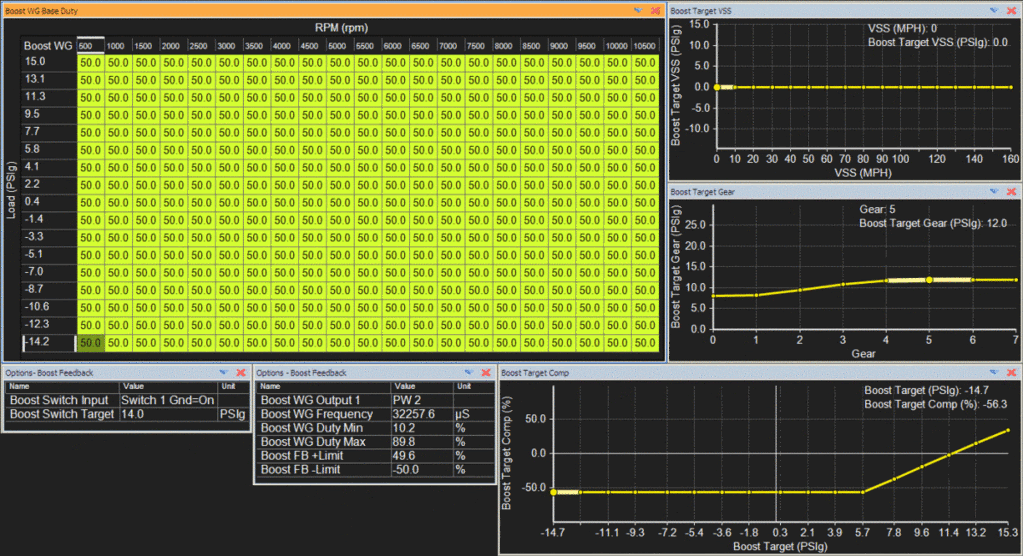Select the Boost WG Frequency row name
This screenshot has height=556, width=1023.
click(324, 414)
